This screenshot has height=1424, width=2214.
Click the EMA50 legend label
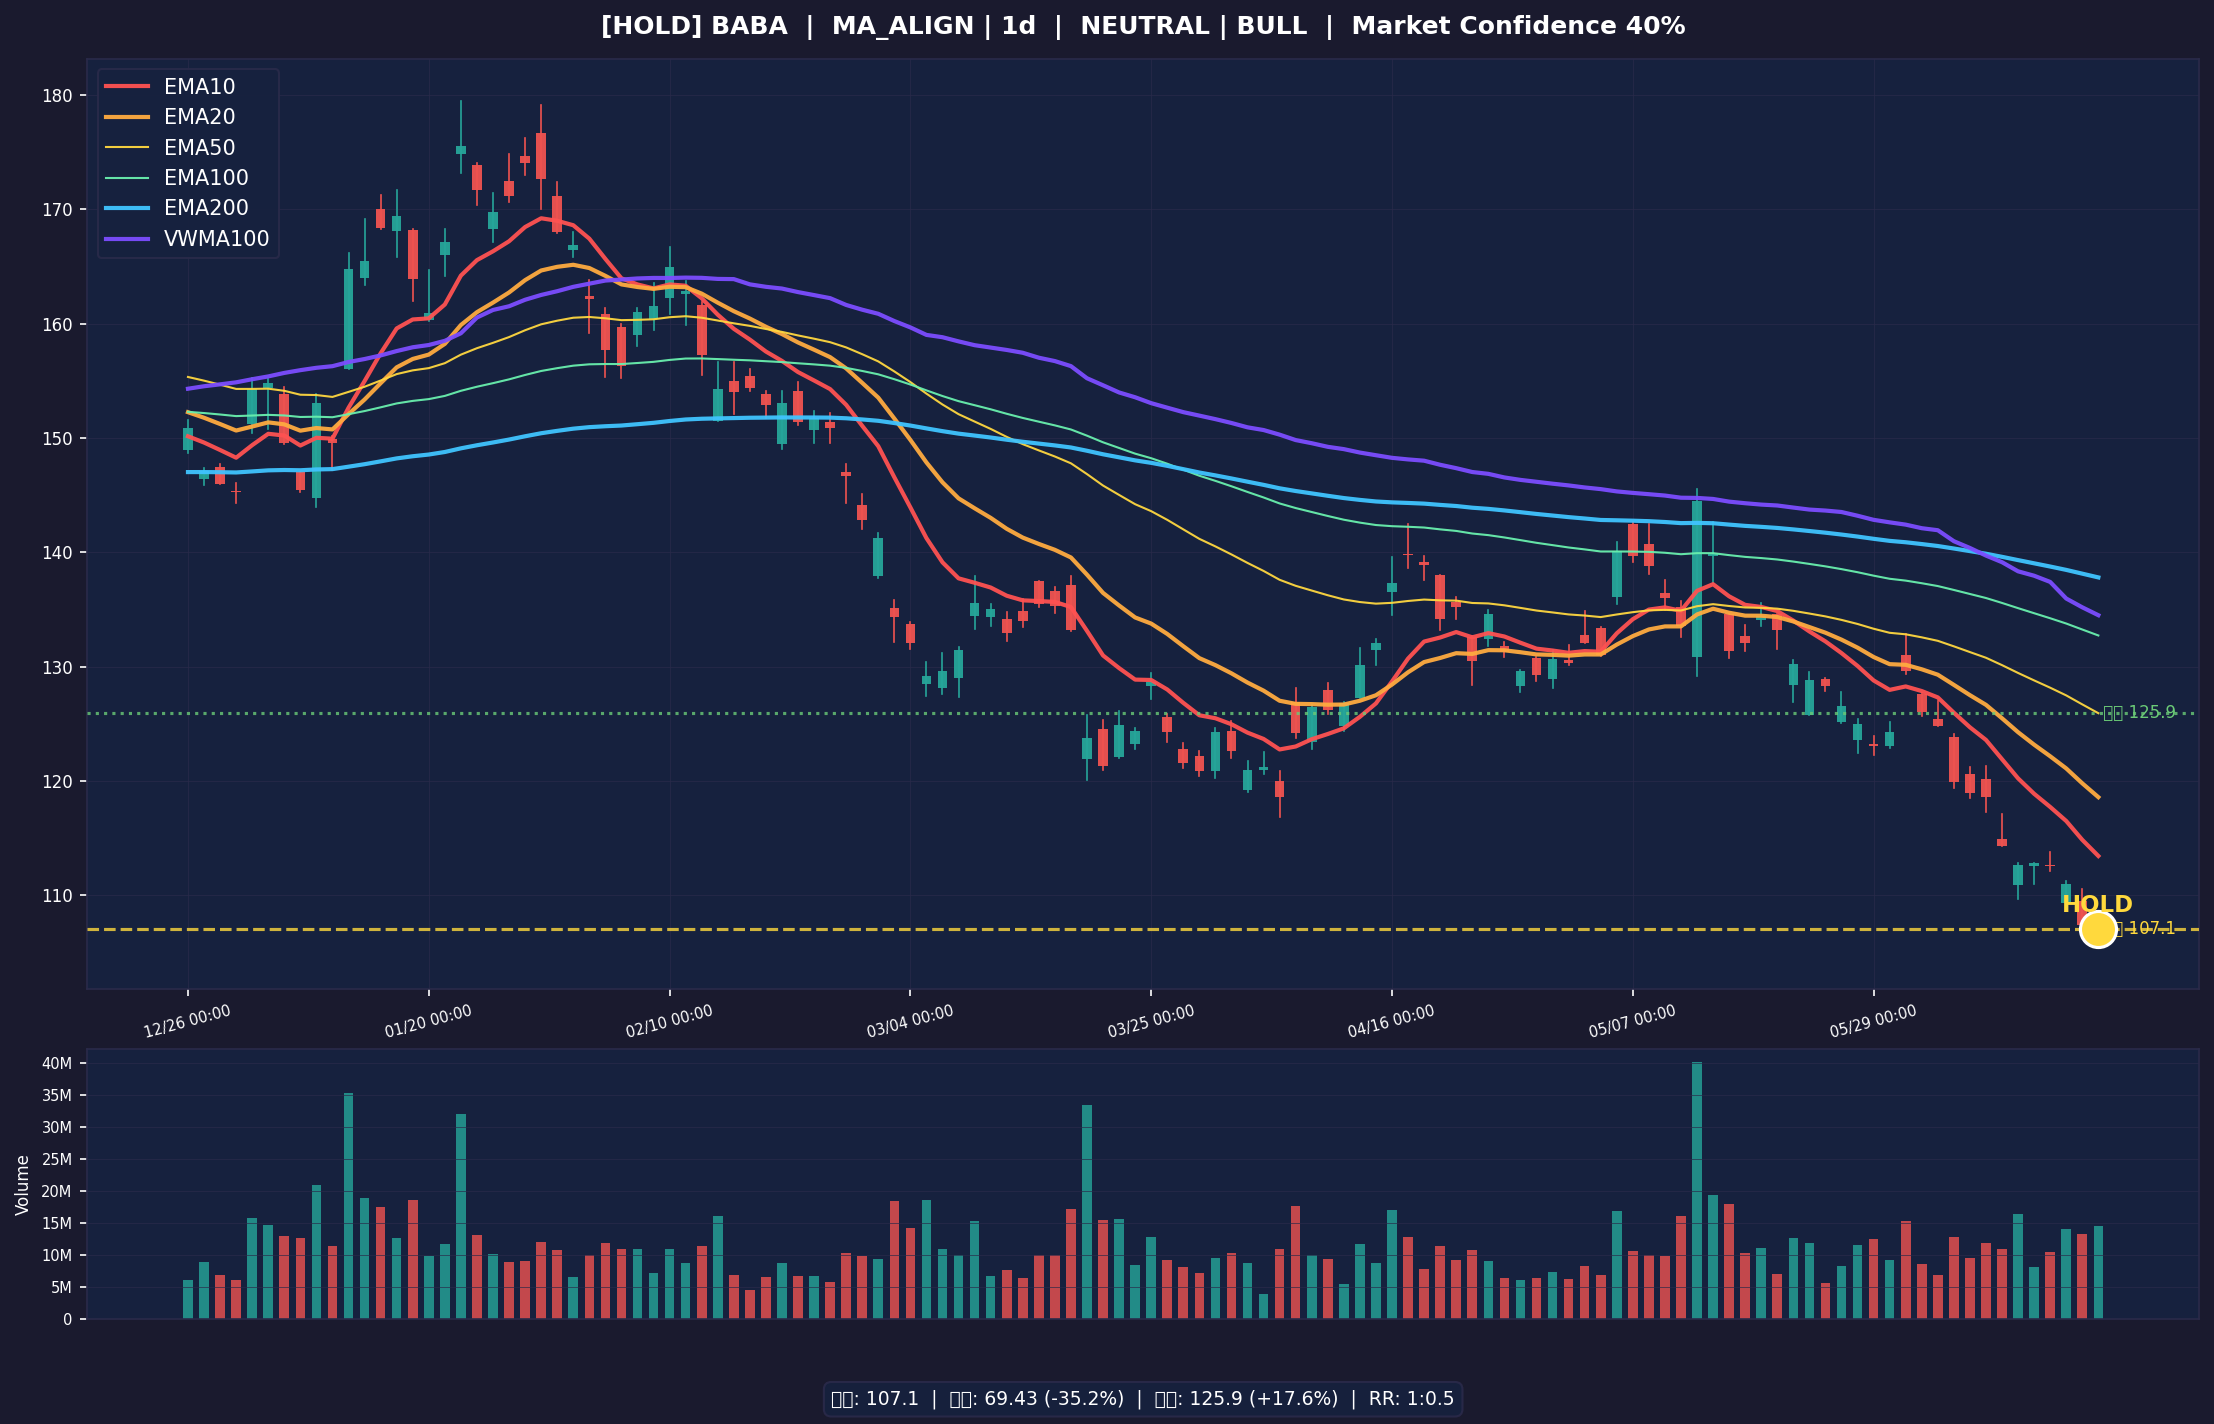point(200,148)
